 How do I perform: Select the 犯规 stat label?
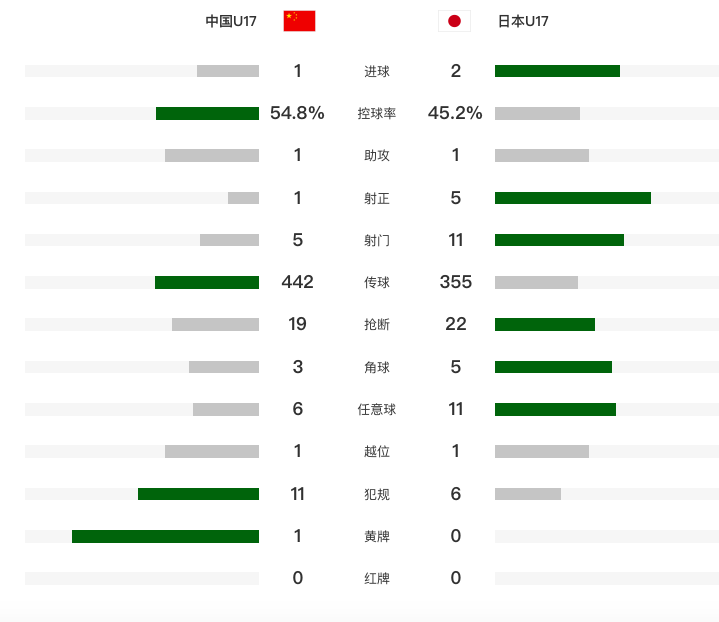[377, 494]
